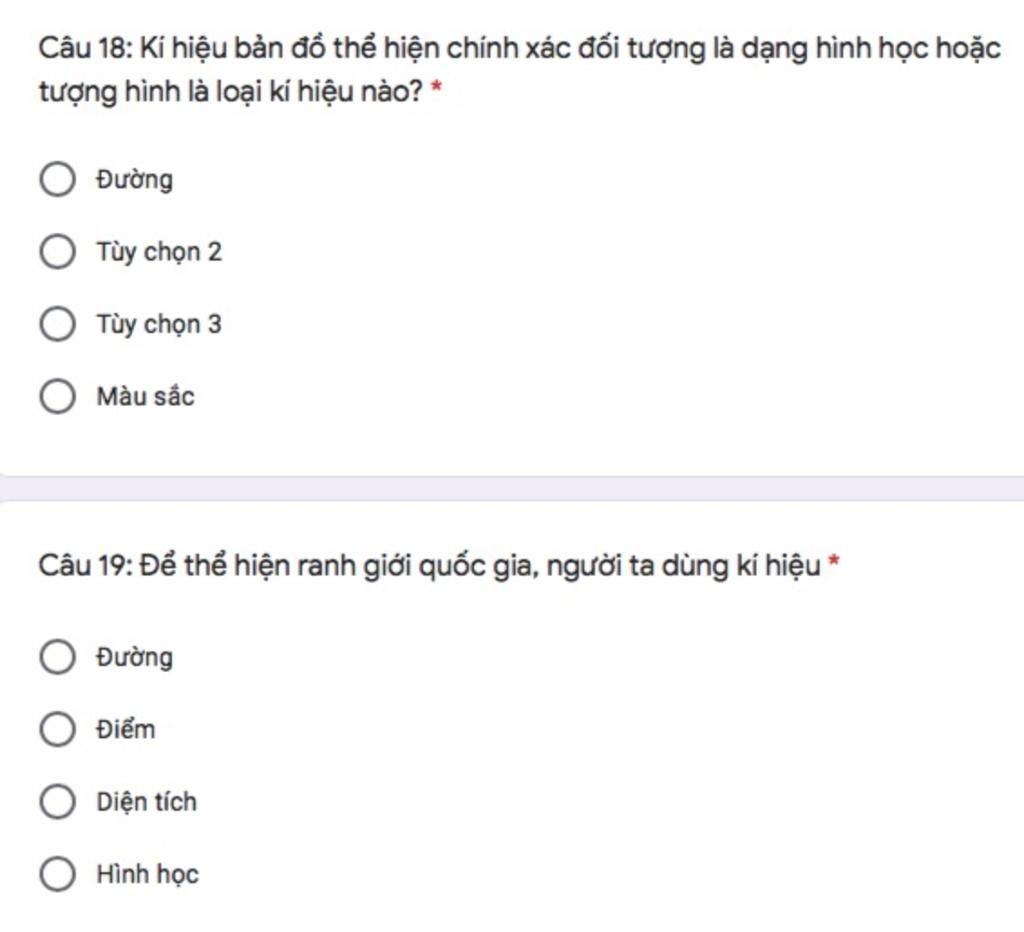1024x932 pixels.
Task: Click the Điểm label text
Action: (126, 730)
